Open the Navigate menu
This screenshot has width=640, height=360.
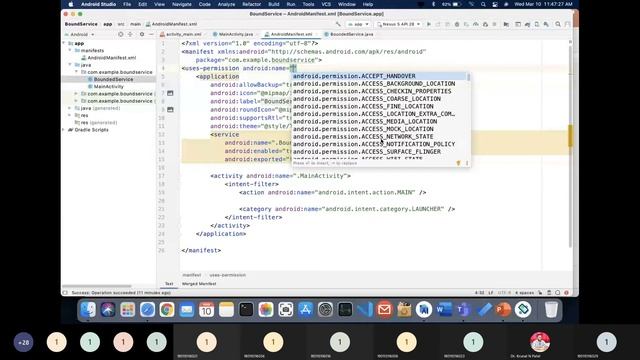182,4
